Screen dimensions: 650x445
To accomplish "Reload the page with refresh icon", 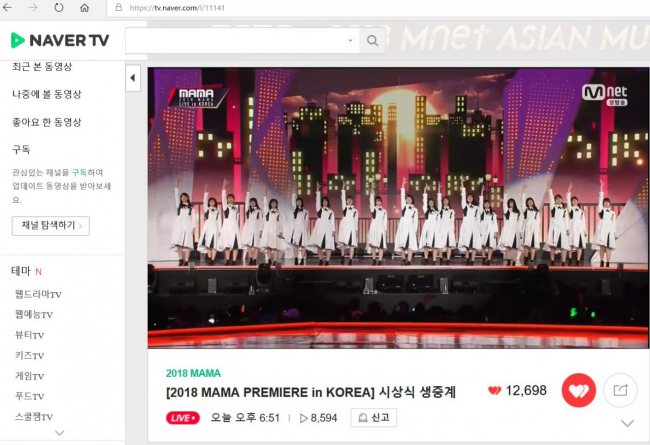I will click(59, 7).
